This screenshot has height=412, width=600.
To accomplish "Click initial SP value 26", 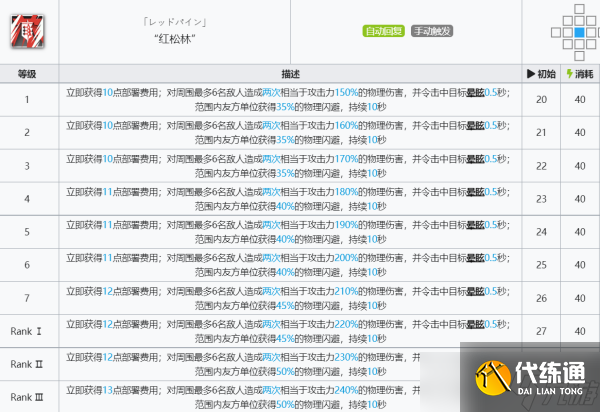I will coord(541,298).
